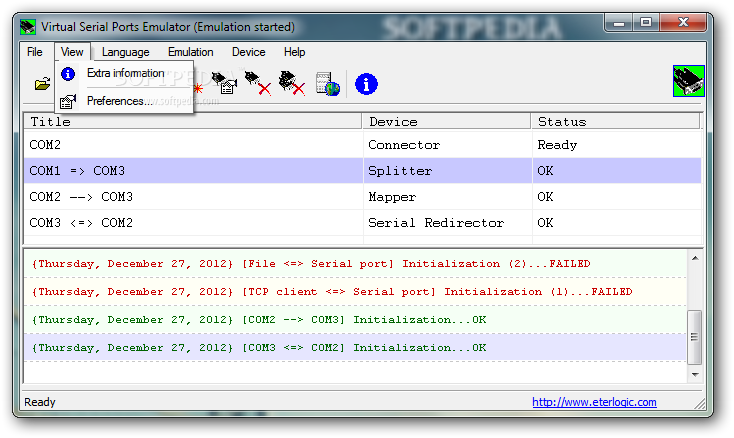The height and width of the screenshot is (438, 734).
Task: Click the log scrollbar down arrow
Action: 695,374
